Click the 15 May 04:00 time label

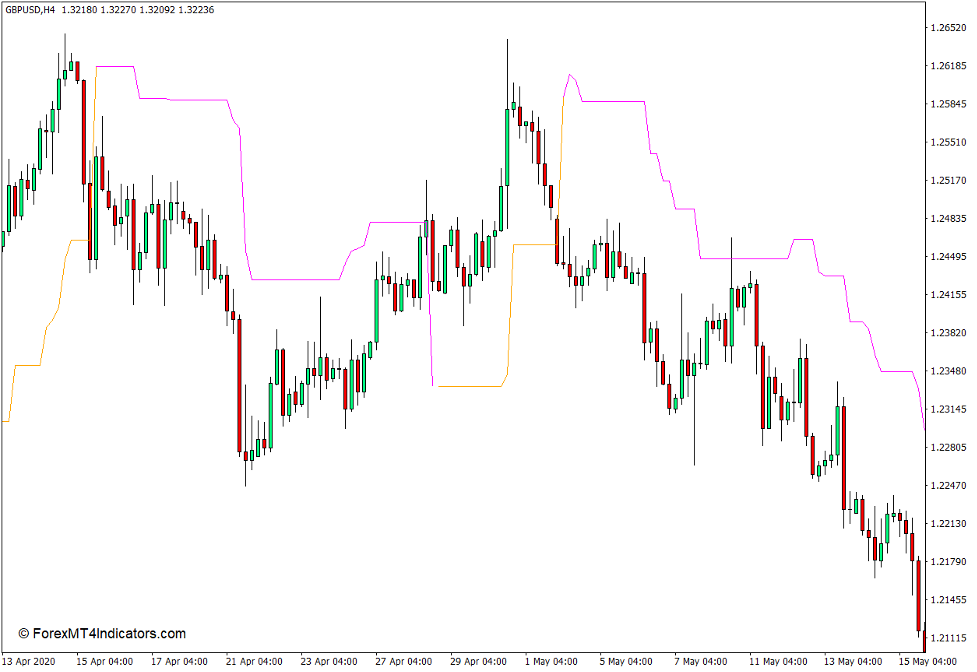(930, 661)
